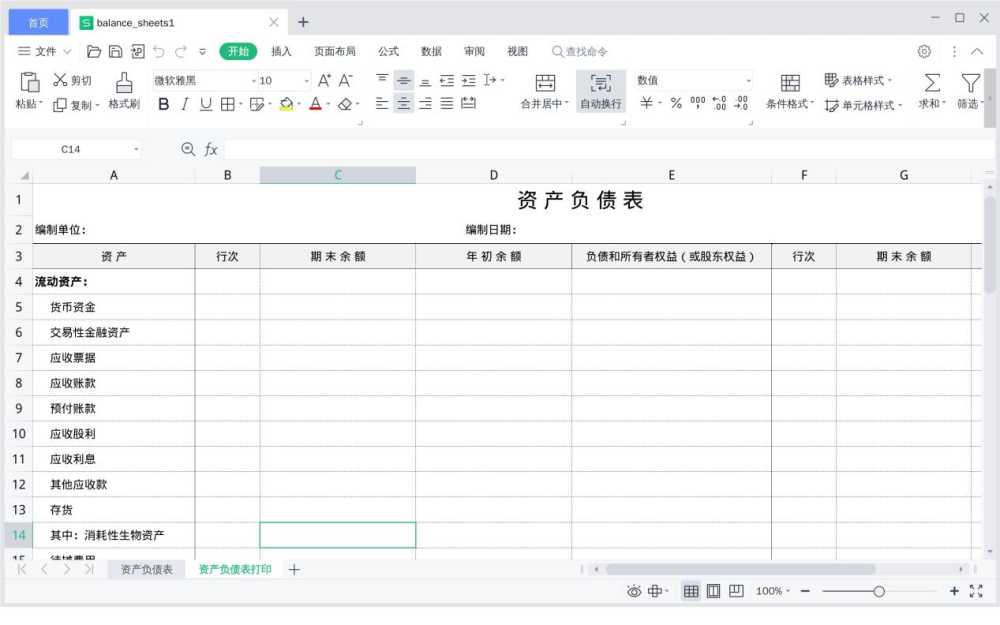
Task: Increase font size with the A+ icon
Action: 324,80
